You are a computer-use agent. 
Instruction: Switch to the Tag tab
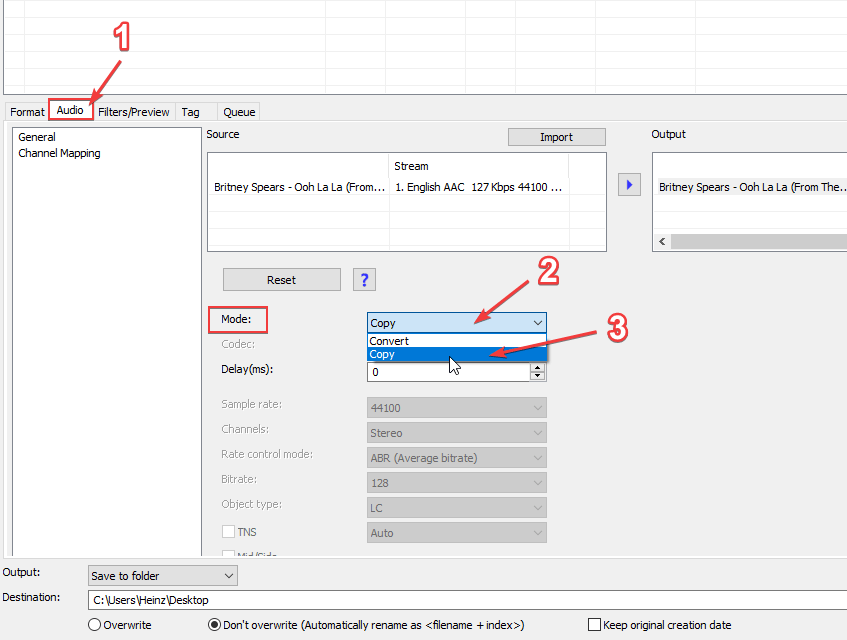(x=190, y=112)
